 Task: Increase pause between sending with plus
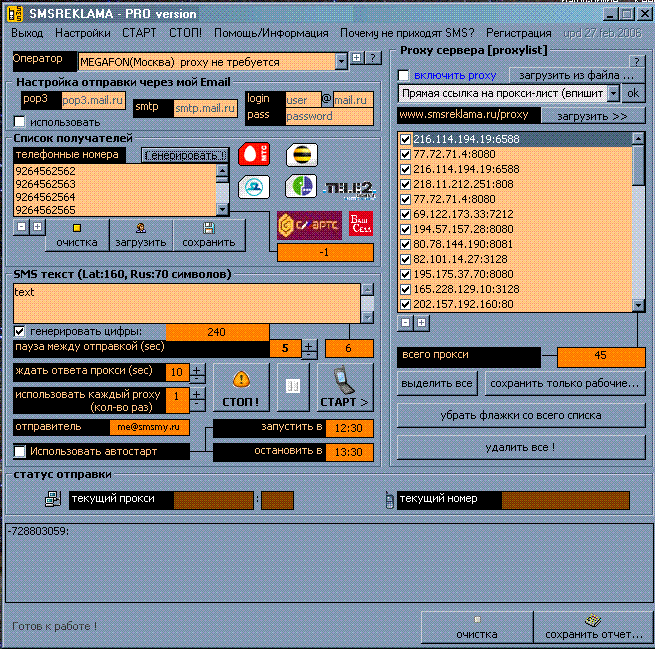[309, 345]
